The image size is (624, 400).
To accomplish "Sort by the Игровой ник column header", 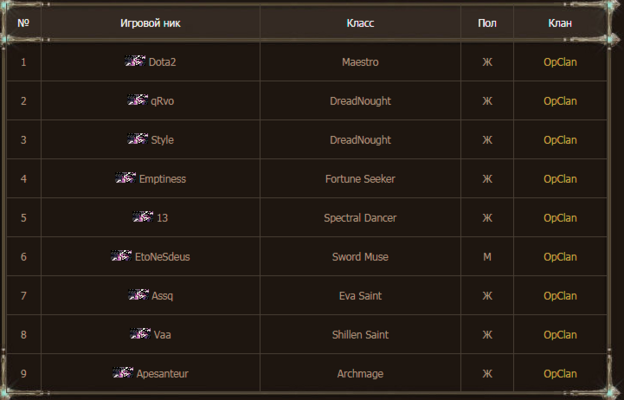I will (x=151, y=22).
